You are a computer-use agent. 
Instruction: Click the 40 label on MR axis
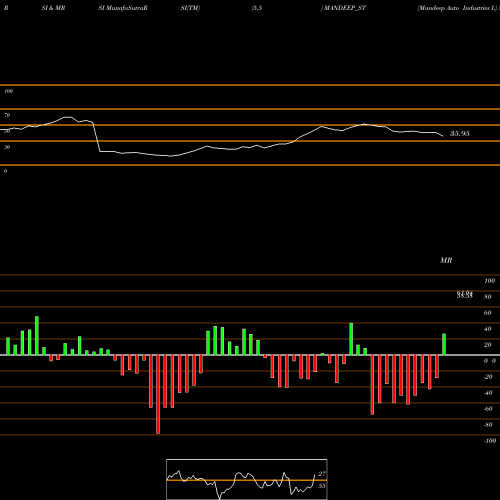click(x=488, y=329)
